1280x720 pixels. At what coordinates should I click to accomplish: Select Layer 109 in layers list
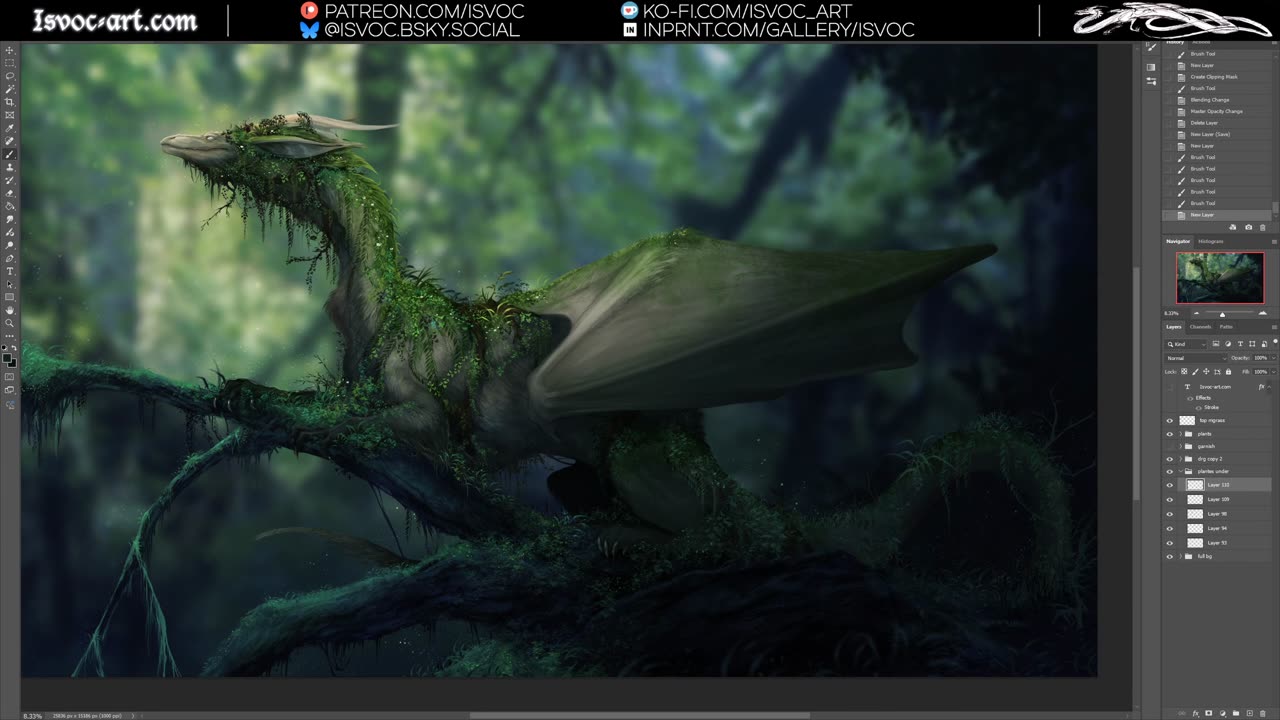(1217, 499)
